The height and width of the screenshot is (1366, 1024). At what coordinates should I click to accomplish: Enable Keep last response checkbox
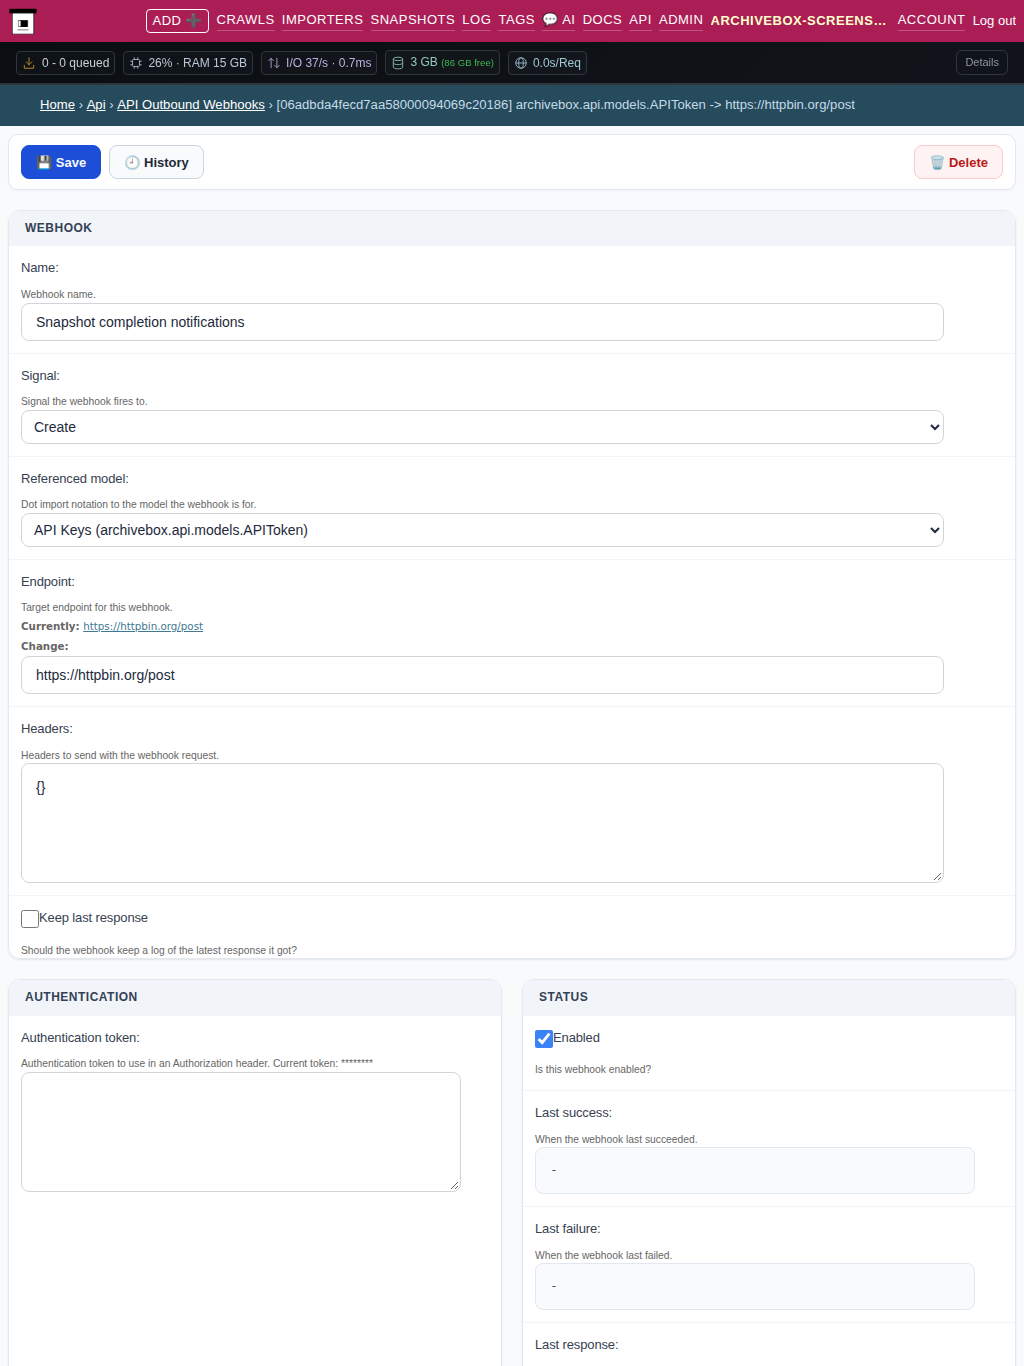tap(30, 918)
